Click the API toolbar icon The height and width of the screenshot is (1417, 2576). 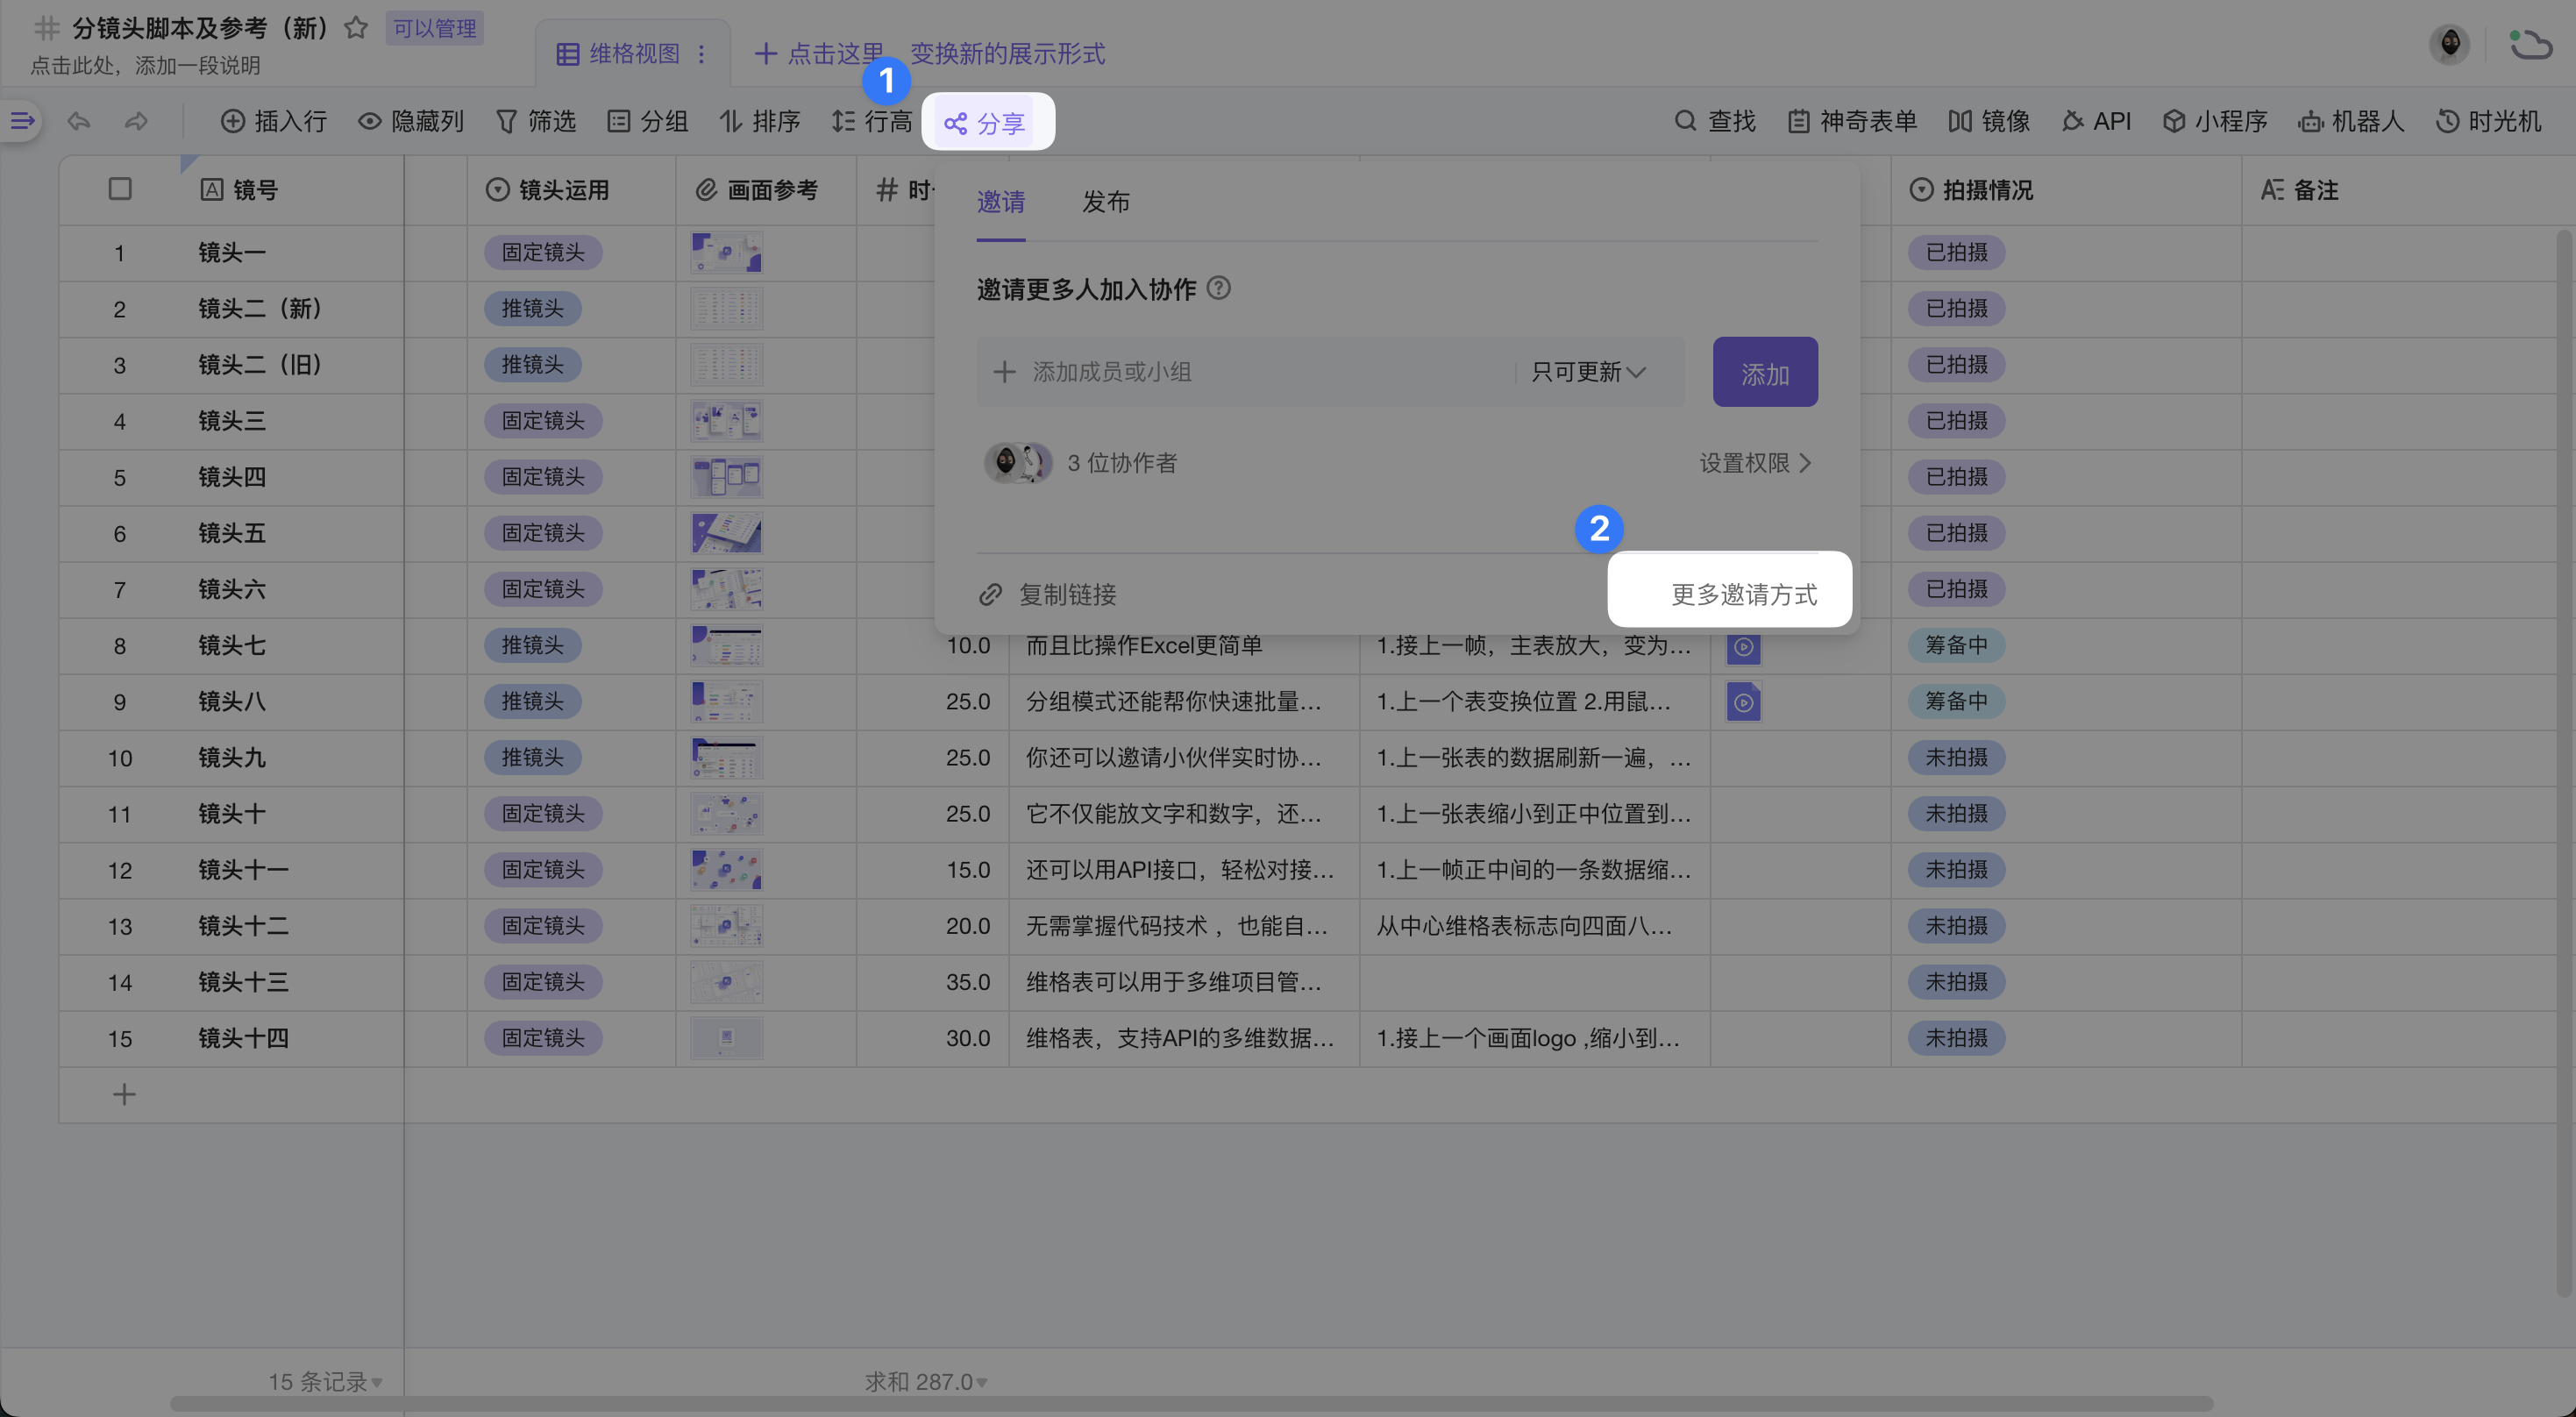pyautogui.click(x=2072, y=121)
